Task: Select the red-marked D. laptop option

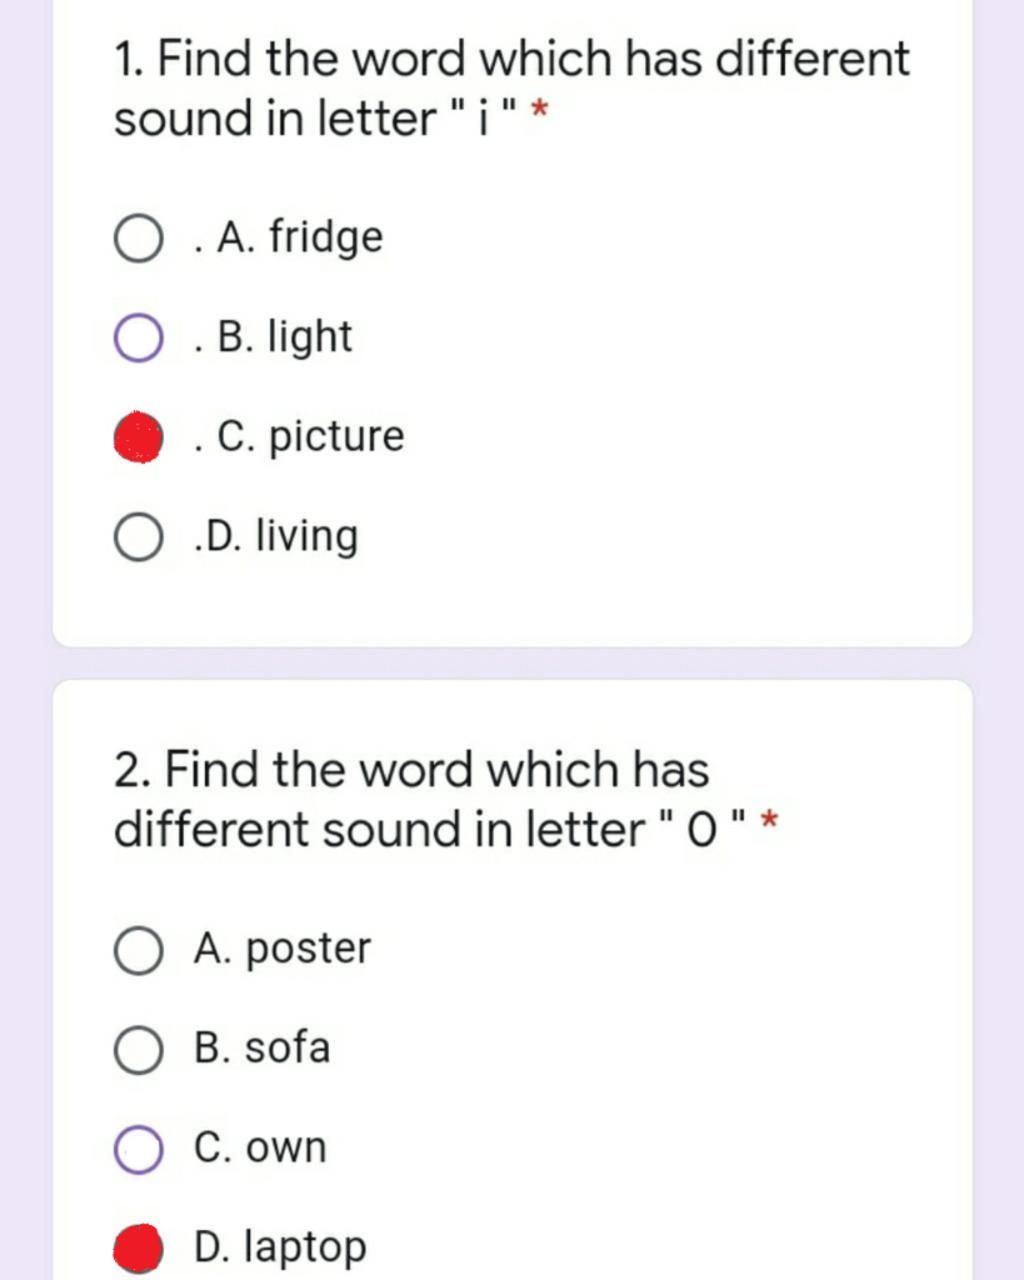Action: (137, 1248)
